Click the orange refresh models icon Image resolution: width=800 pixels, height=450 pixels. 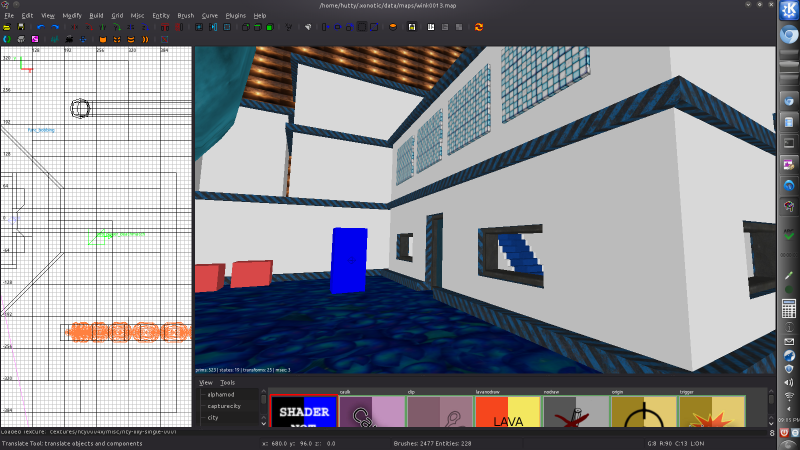pos(478,27)
